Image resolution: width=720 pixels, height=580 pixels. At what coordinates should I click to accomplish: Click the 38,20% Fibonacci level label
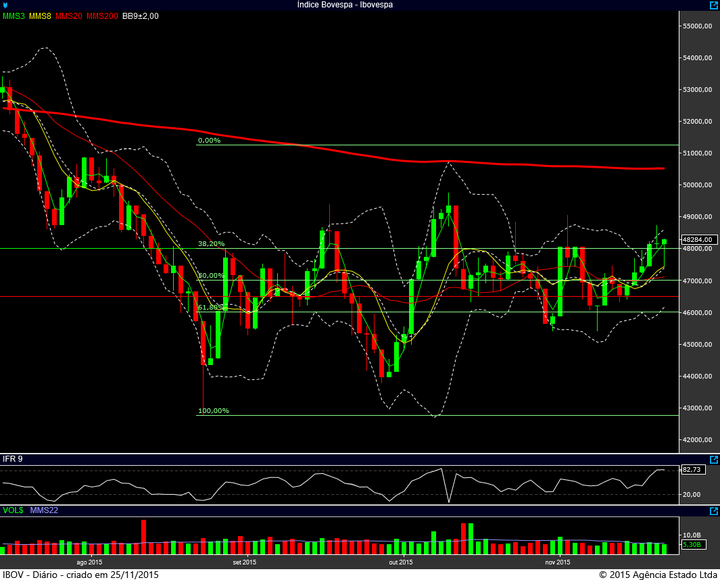coord(211,243)
